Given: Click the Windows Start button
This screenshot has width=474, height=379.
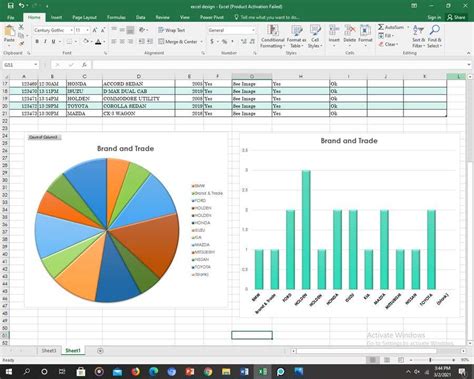Looking at the screenshot, I should click(9, 371).
